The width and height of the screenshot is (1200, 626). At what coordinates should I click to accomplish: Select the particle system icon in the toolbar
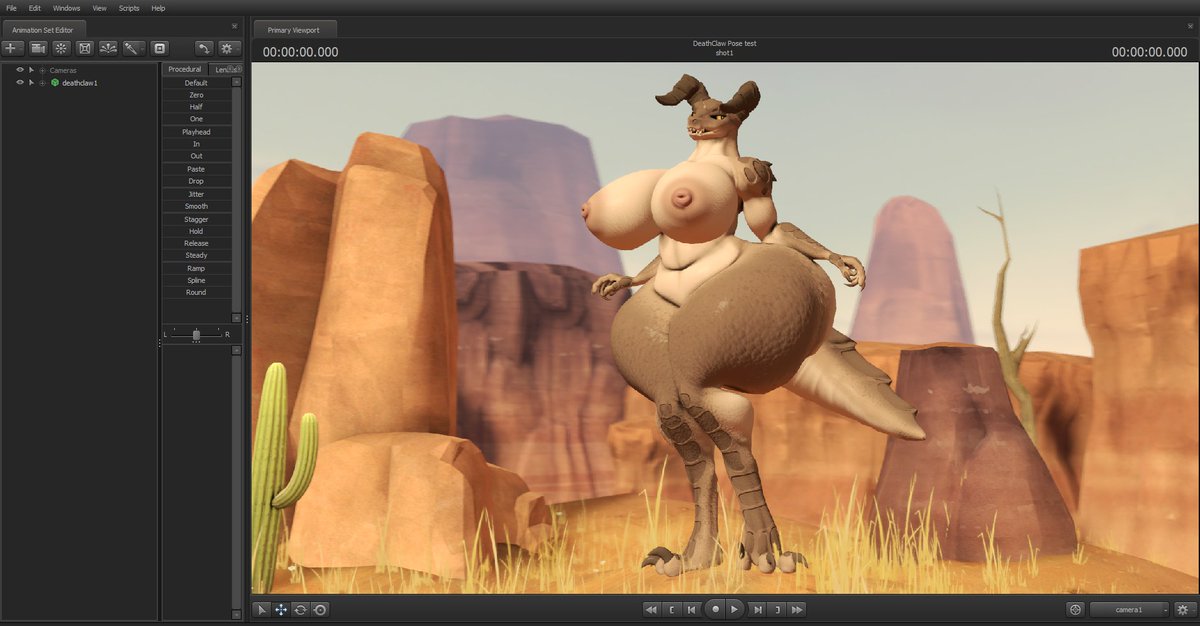click(109, 48)
